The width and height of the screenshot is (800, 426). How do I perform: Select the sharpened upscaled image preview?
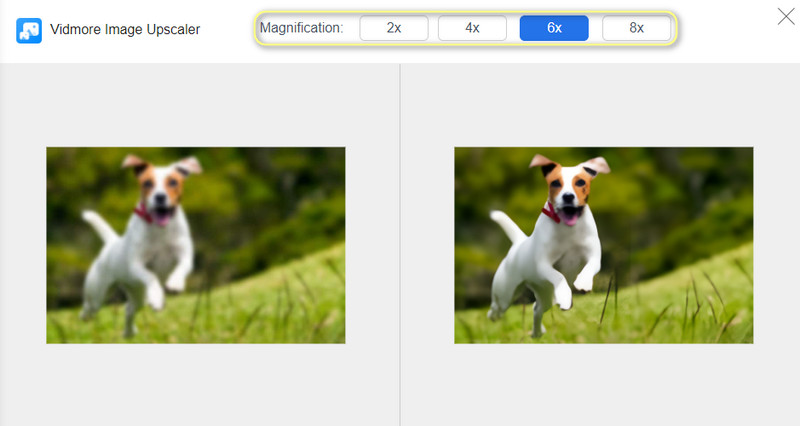pyautogui.click(x=604, y=245)
